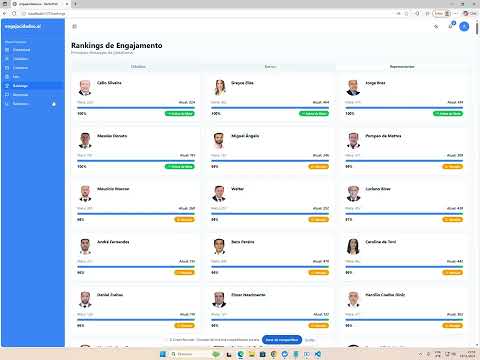This screenshot has height=360, width=480.
Task: Click Walter's portrait photo
Action: 219,193
